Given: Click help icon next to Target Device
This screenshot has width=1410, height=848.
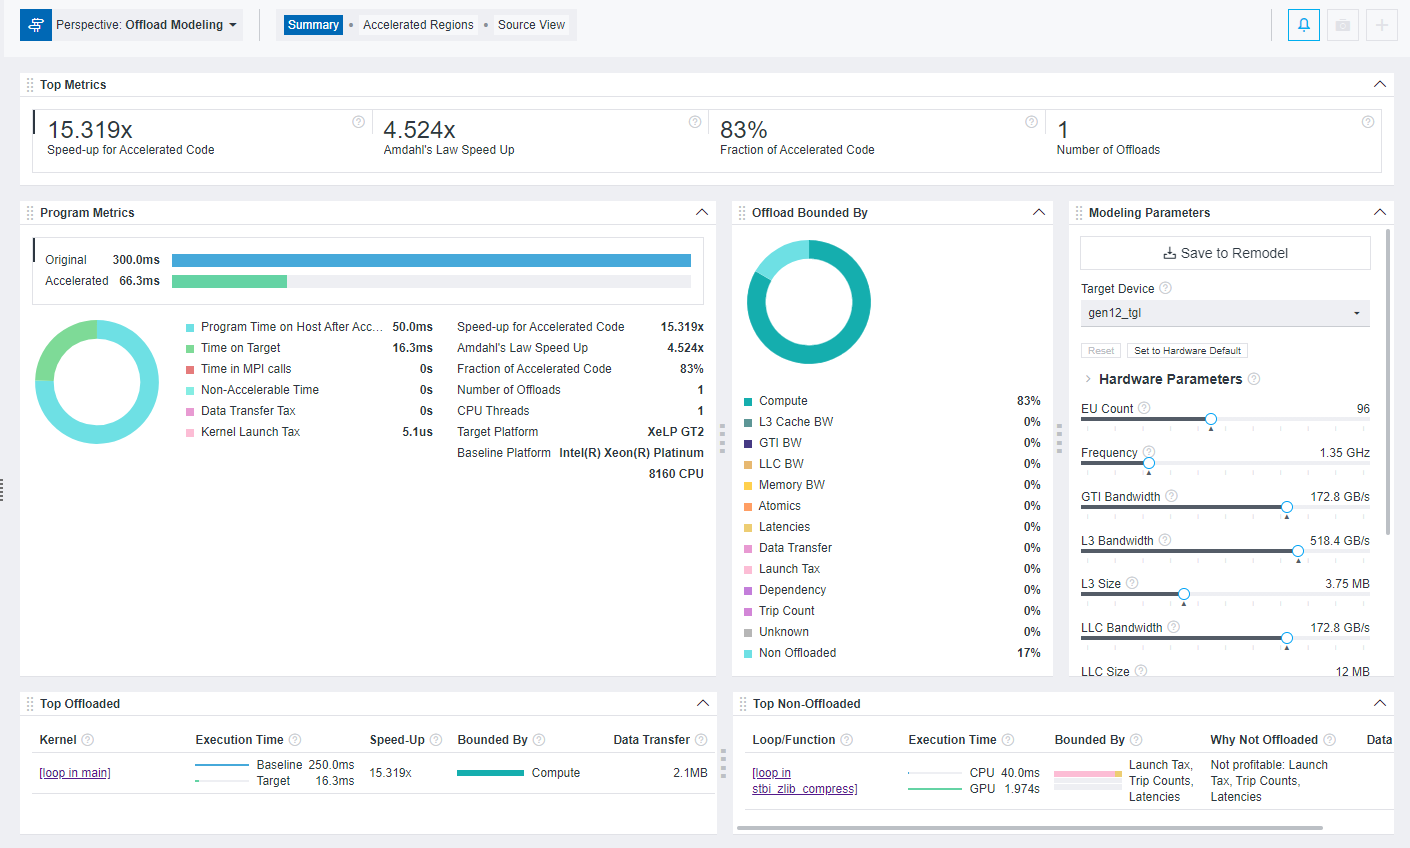Looking at the screenshot, I should point(1165,288).
